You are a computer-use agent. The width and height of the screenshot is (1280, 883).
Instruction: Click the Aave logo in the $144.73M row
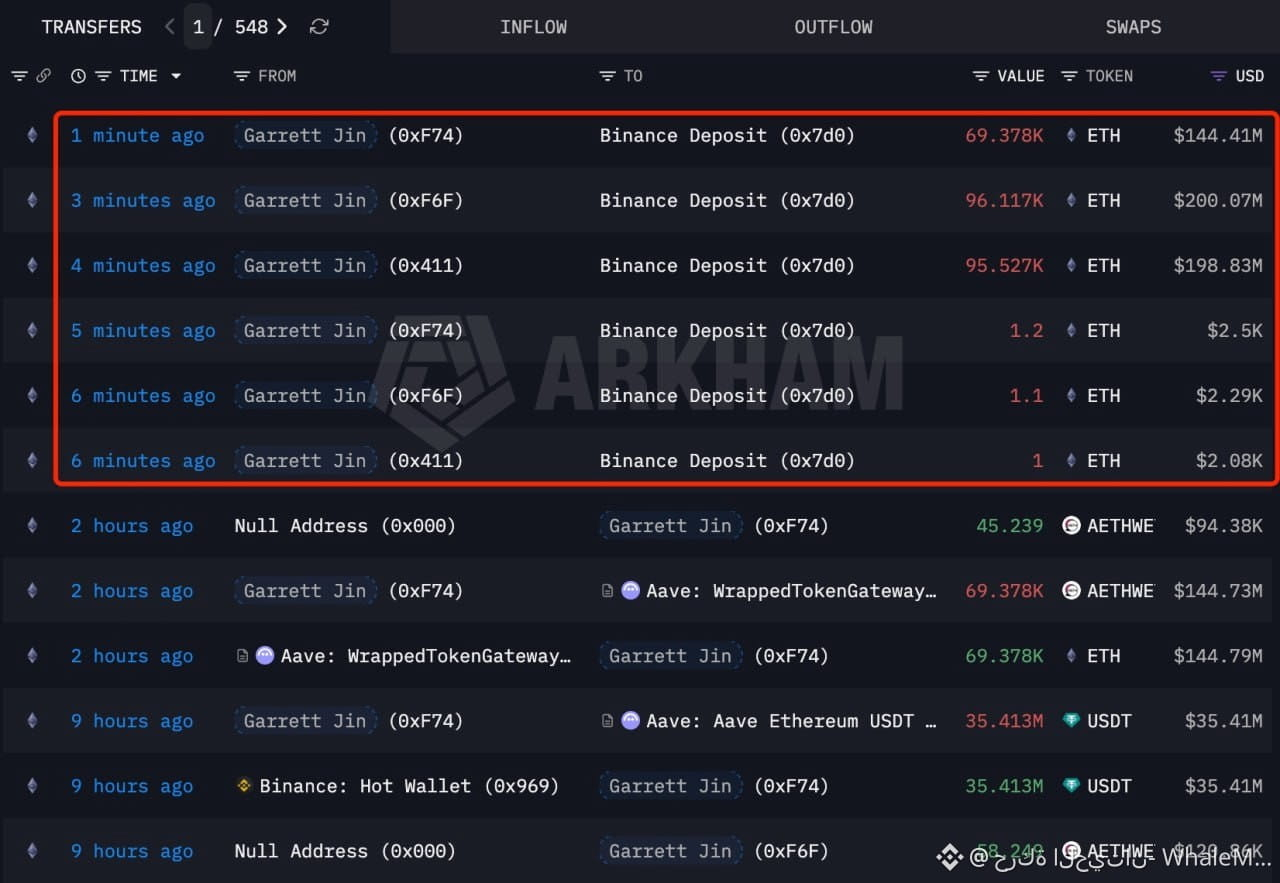(630, 591)
